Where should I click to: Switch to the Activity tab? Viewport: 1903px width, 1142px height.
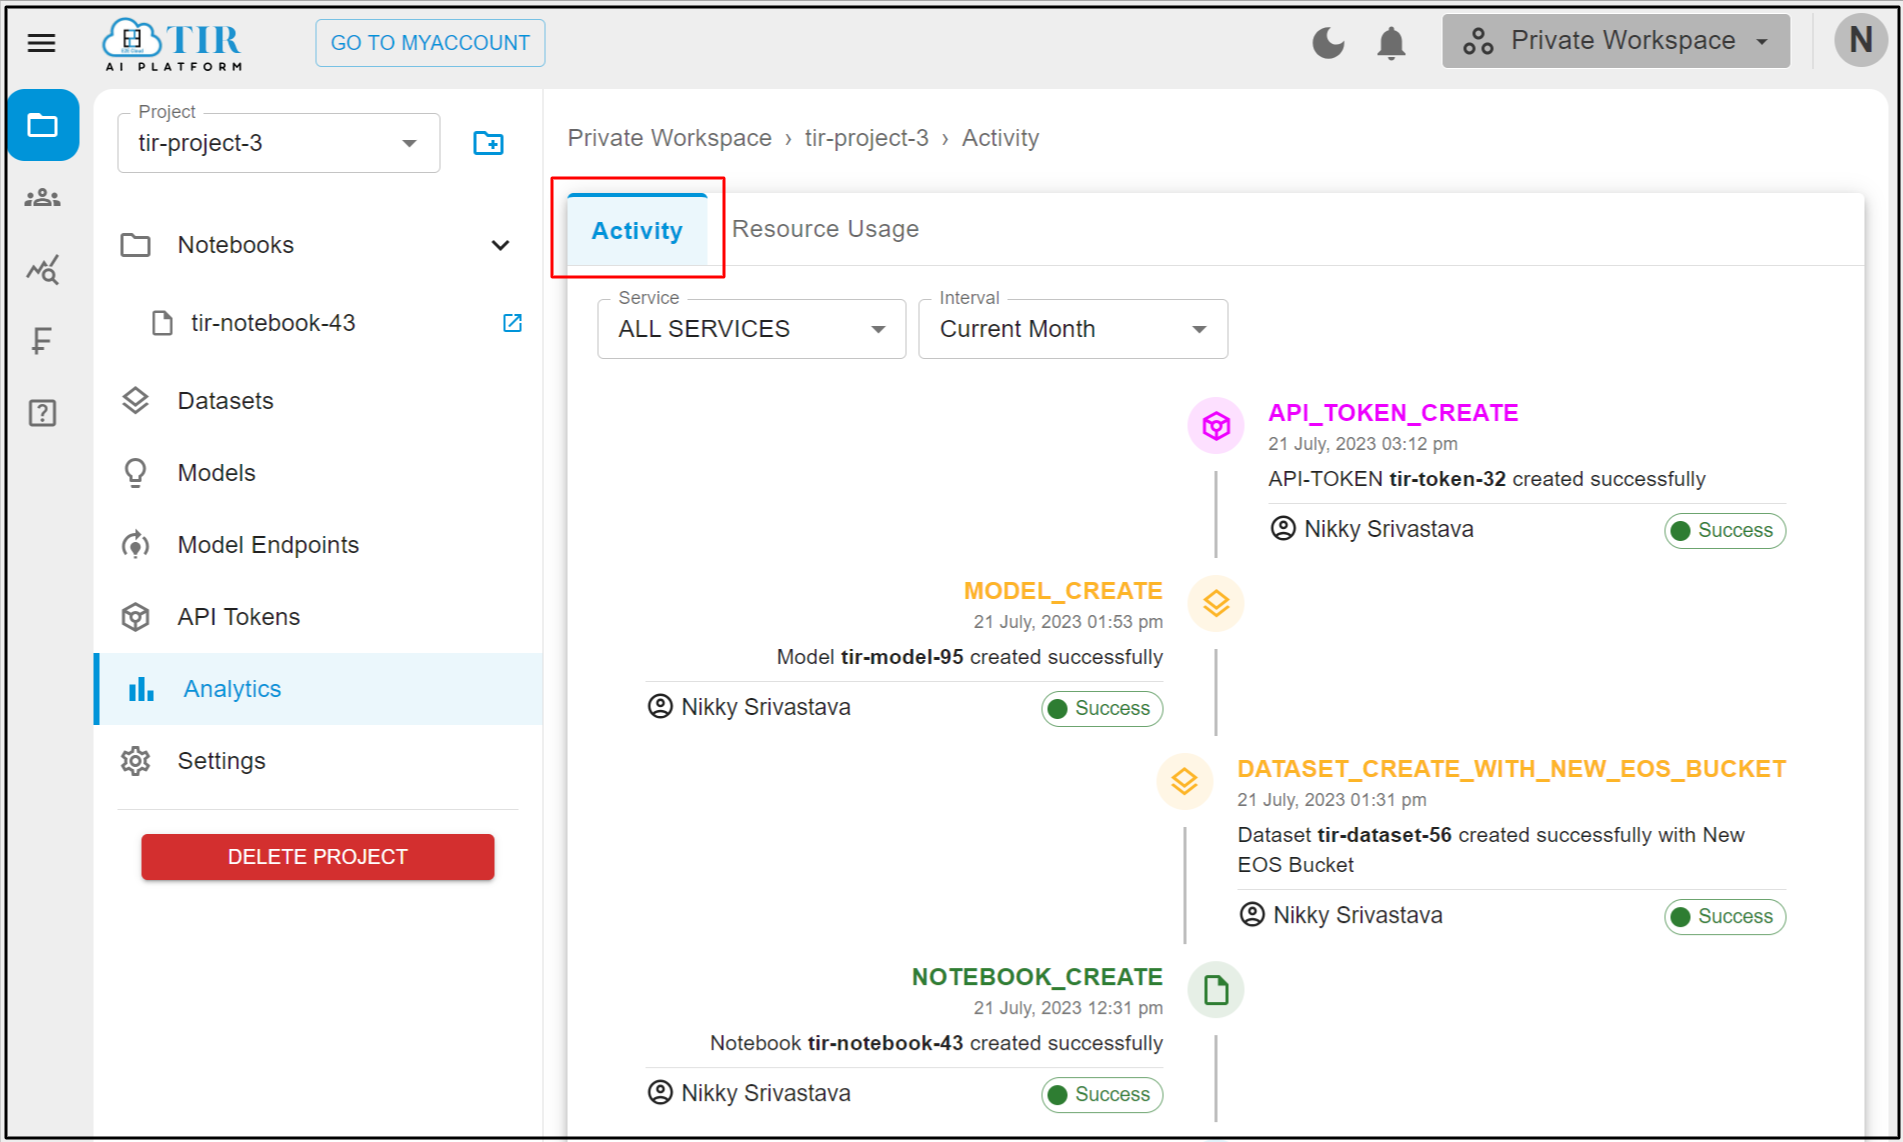637,230
